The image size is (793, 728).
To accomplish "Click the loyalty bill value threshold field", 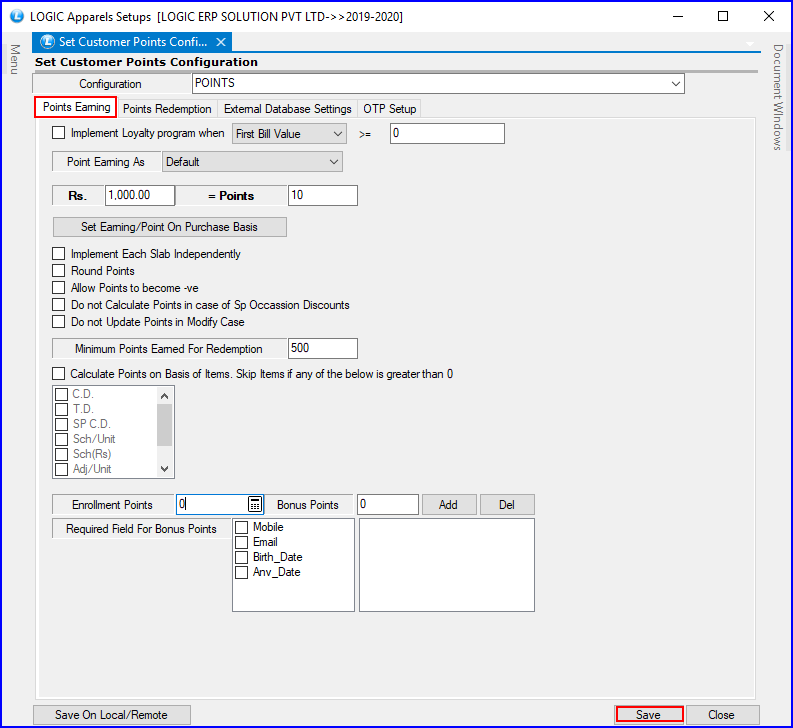I will tap(447, 134).
